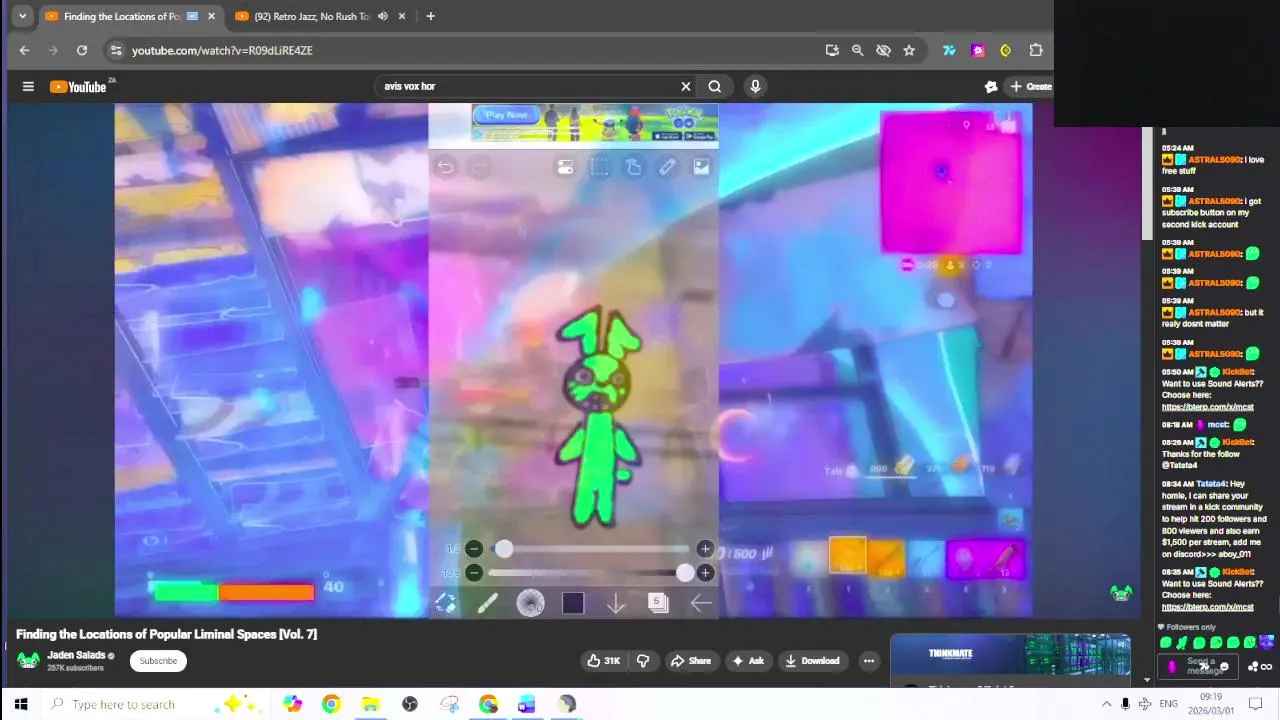Click the undo arrow in drawing overlay

point(446,167)
